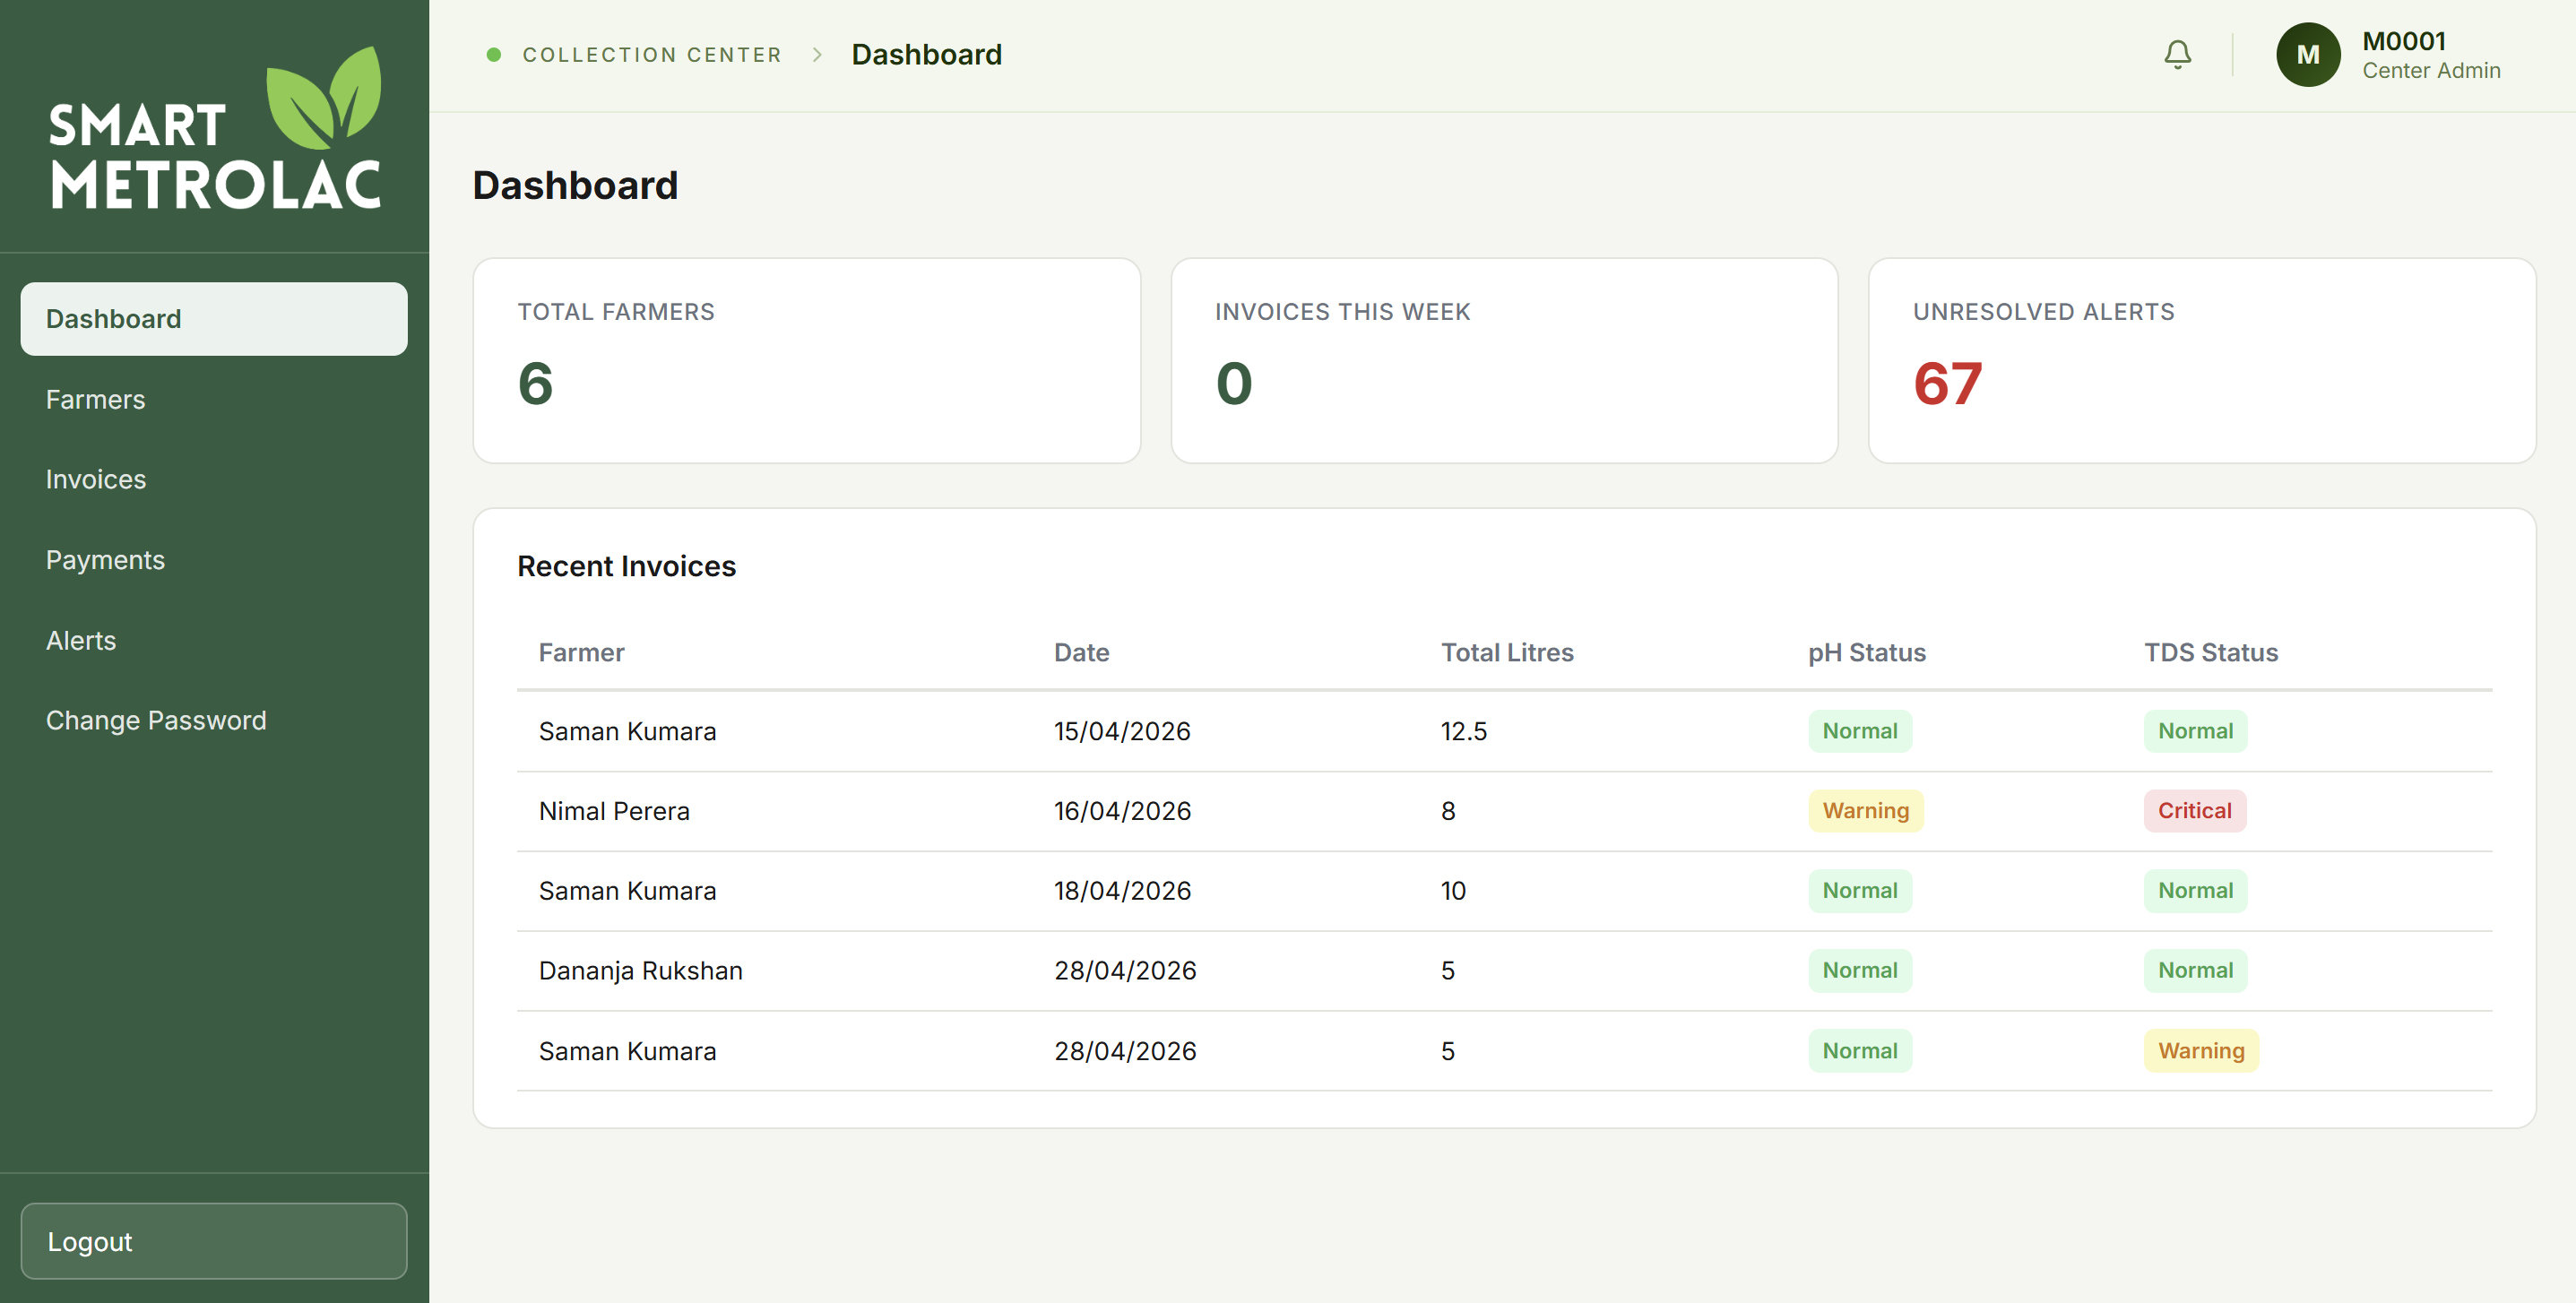Click Dananja Rukshan's Normal TDS badge
2576x1303 pixels.
(x=2194, y=971)
